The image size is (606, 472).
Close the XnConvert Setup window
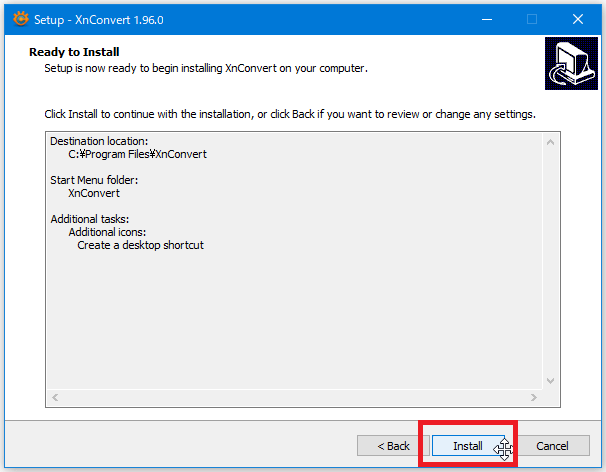pos(578,18)
